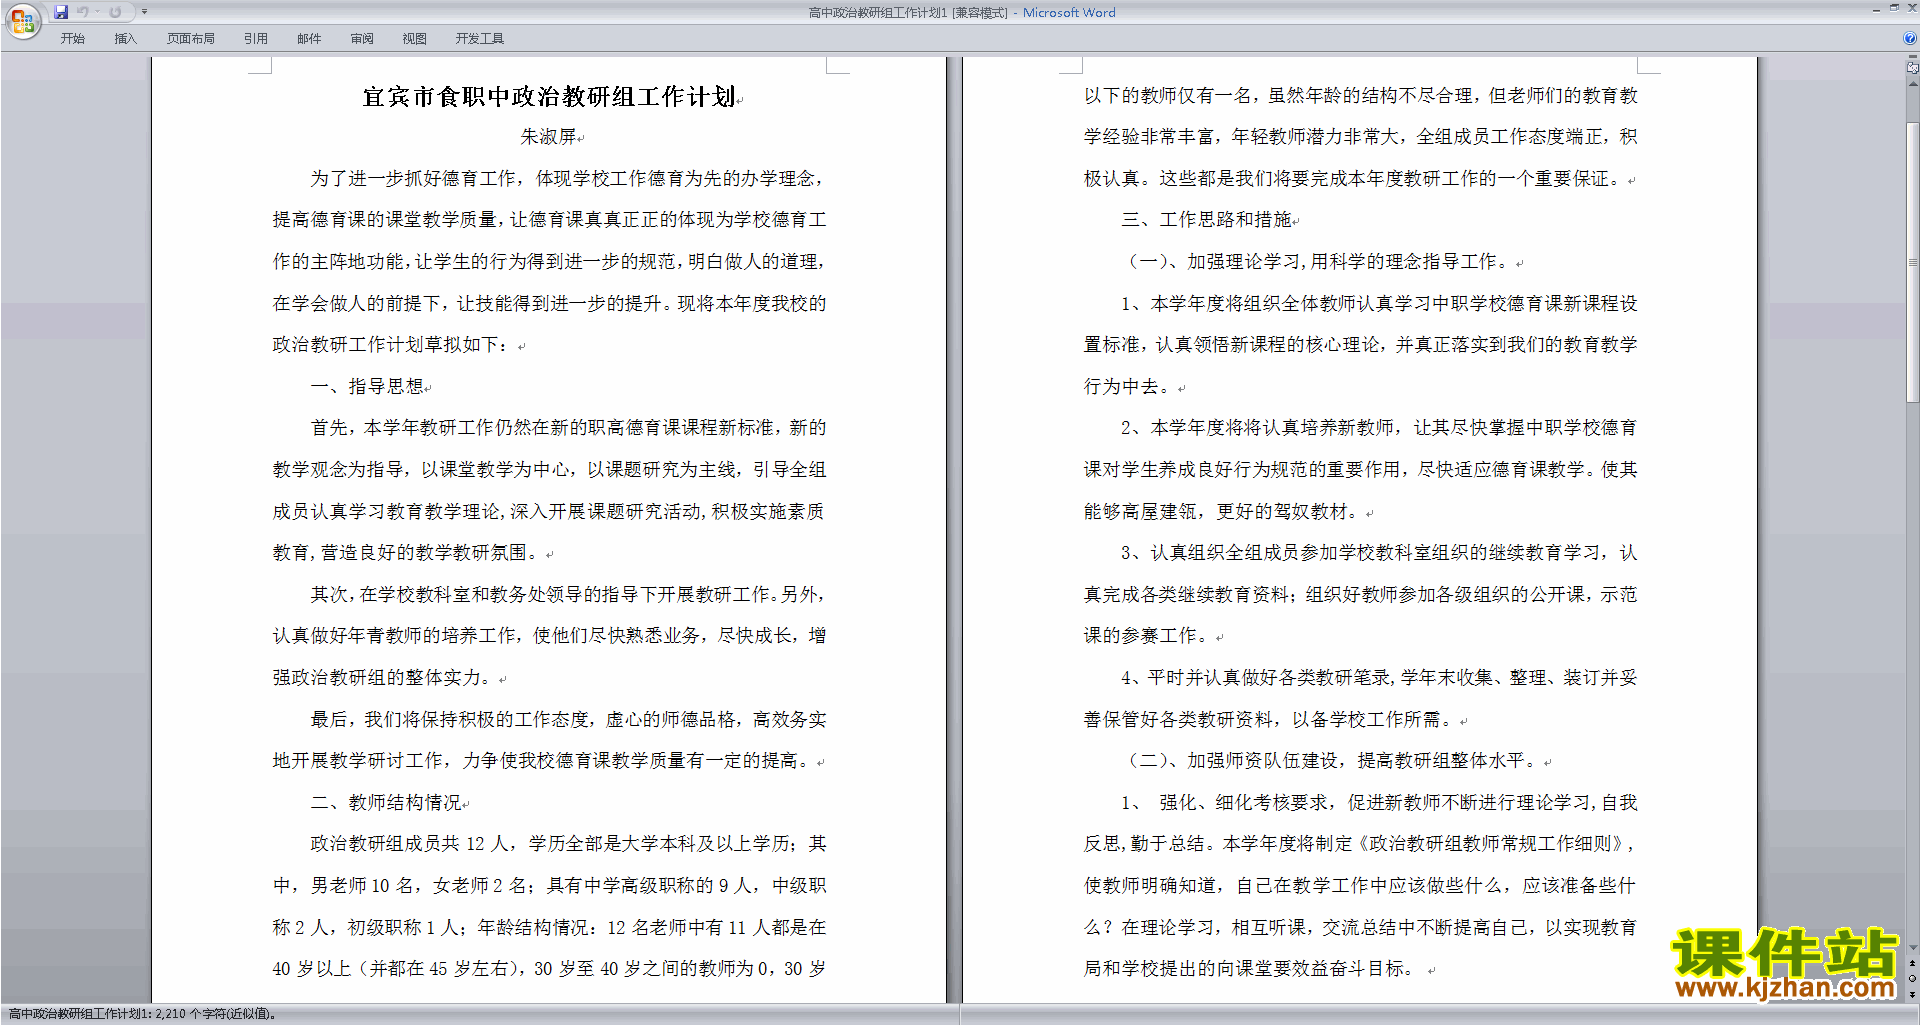Open the 开发工具 ribbon tab

480,39
